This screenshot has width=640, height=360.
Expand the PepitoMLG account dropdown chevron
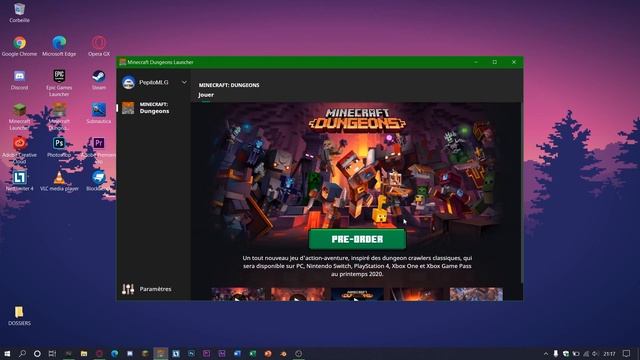tap(184, 82)
